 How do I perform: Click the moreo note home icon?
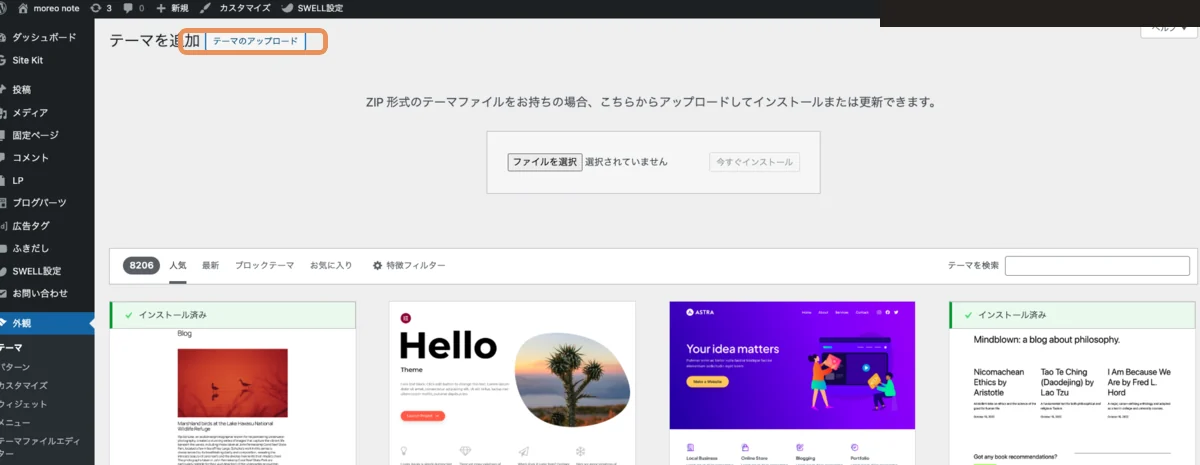tap(22, 7)
